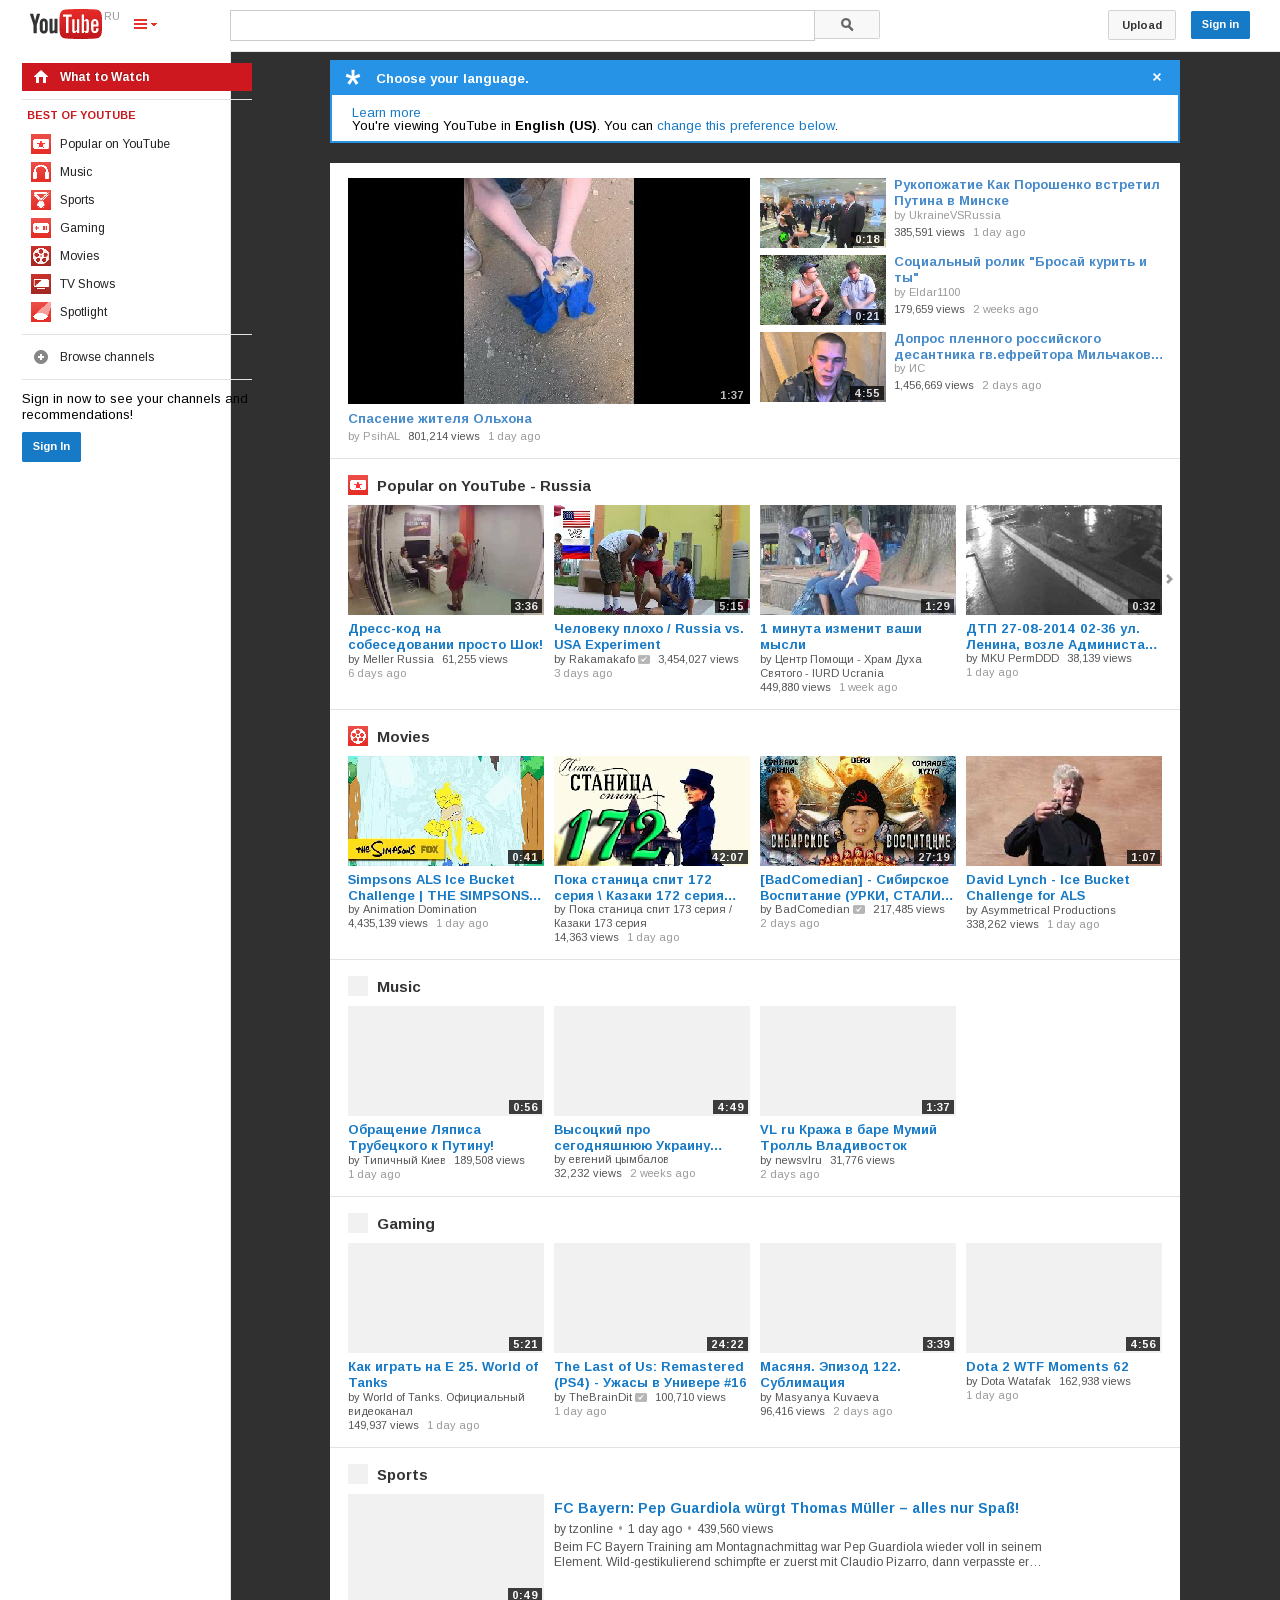
Task: Open Пока станица спит 172 thumbnail
Action: [x=652, y=811]
